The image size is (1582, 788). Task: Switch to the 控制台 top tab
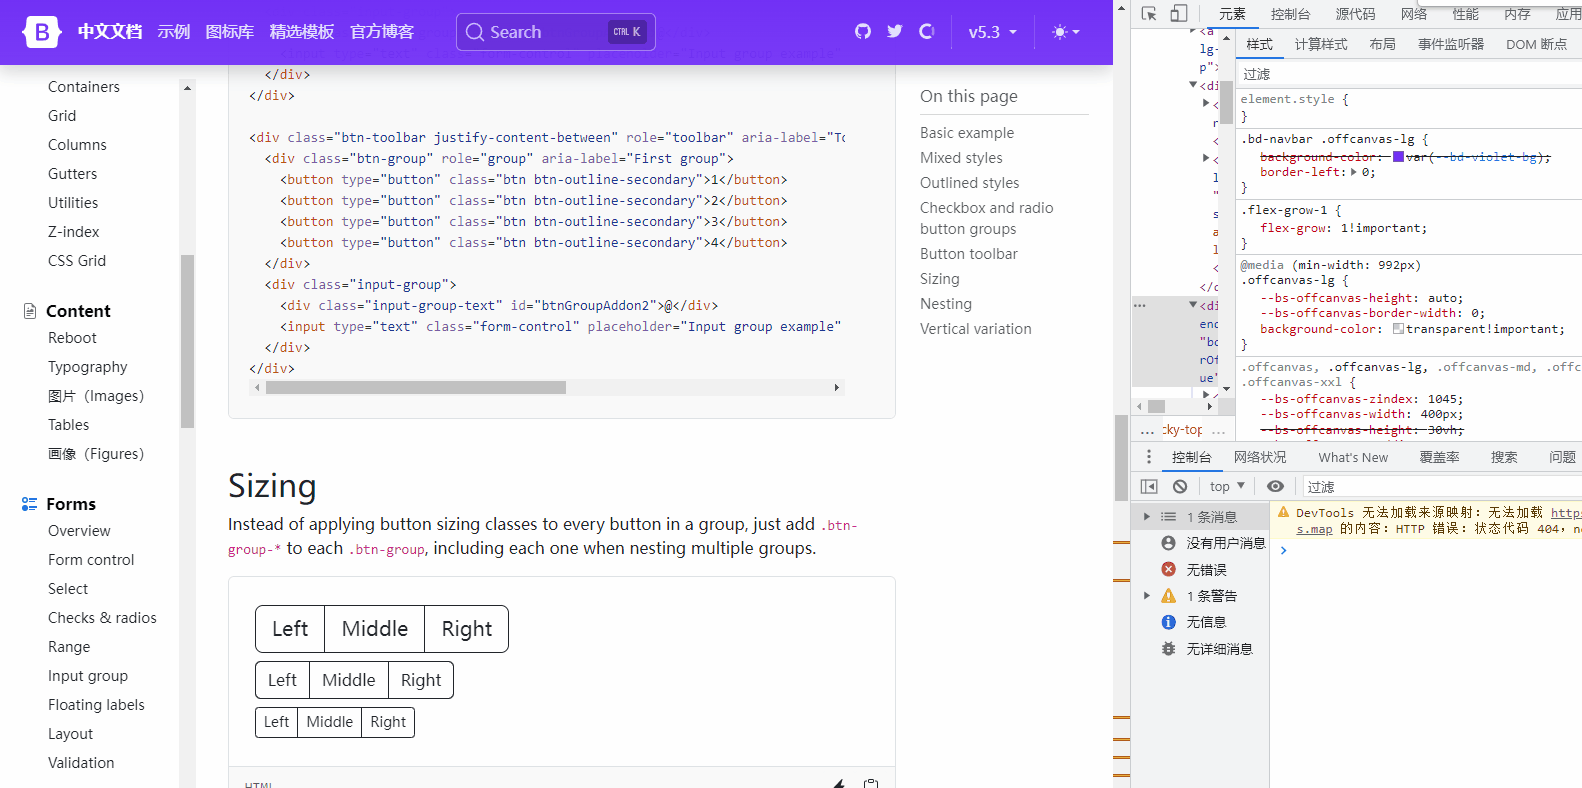point(1290,14)
